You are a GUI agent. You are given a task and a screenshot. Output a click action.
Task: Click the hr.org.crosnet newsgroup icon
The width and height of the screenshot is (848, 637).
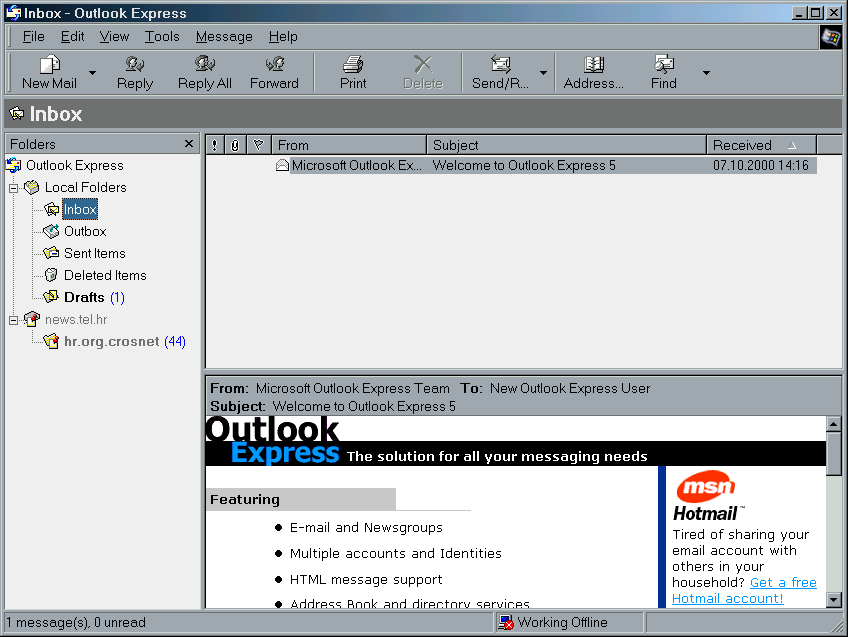tap(51, 341)
